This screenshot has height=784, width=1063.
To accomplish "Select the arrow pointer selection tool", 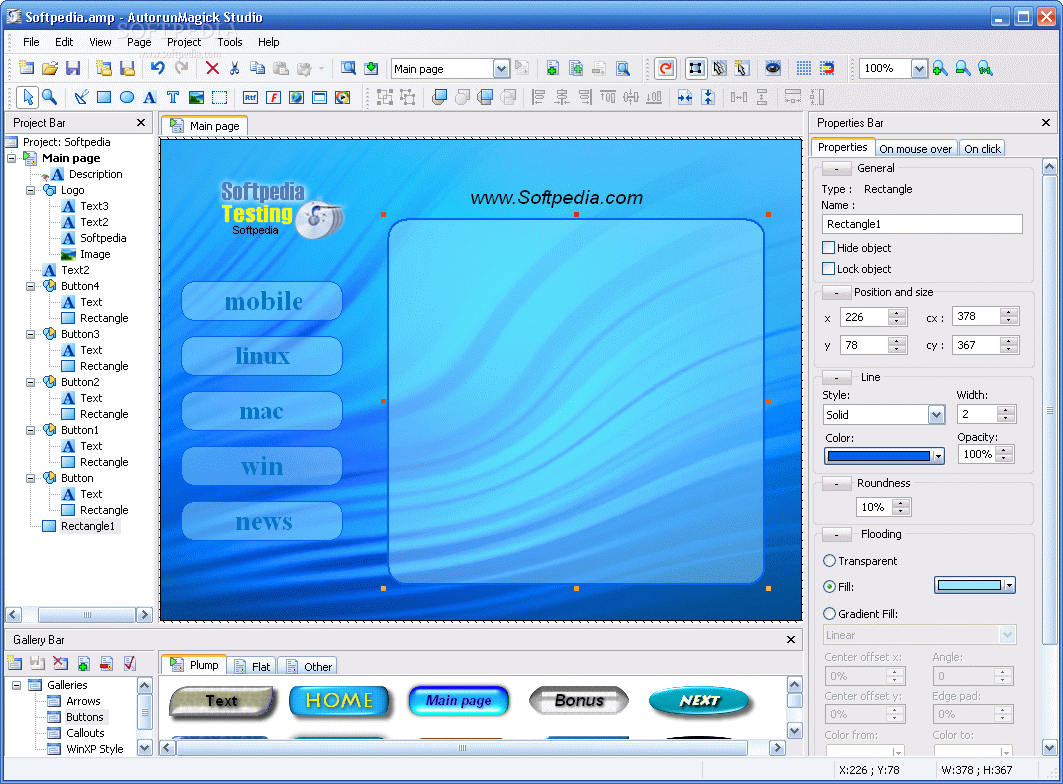I will pyautogui.click(x=28, y=97).
